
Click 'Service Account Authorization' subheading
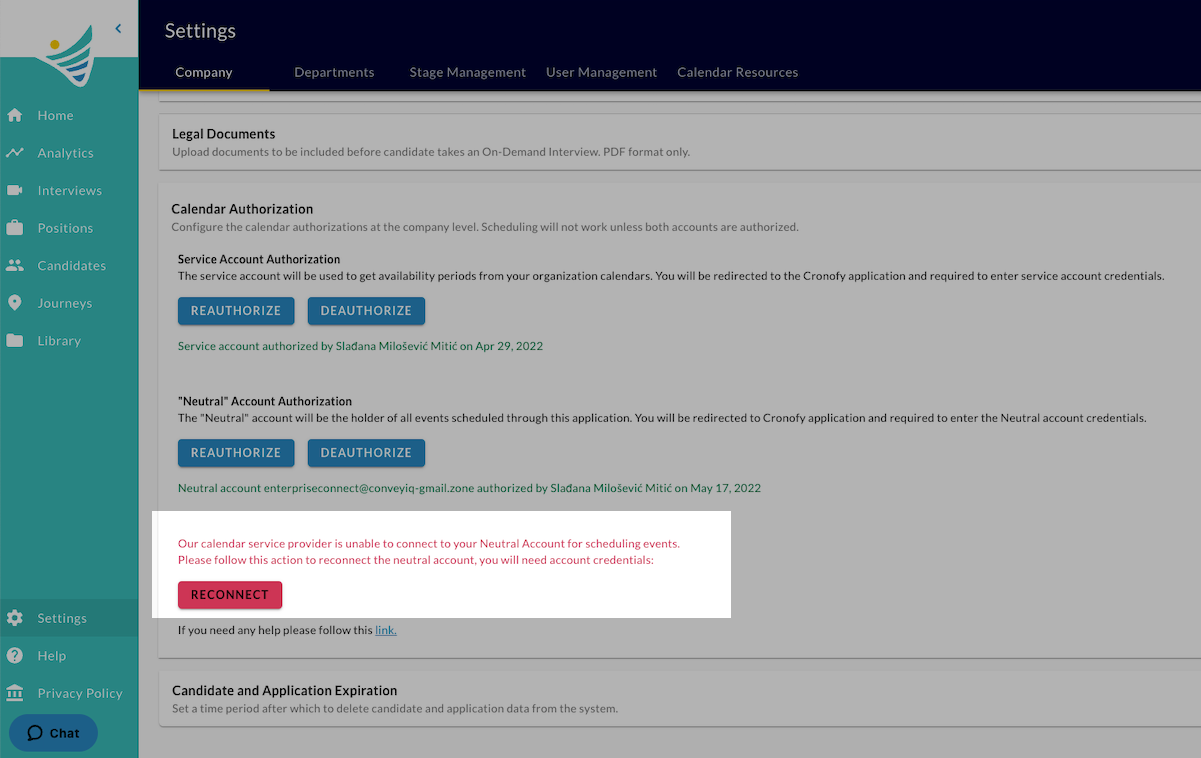[x=259, y=259]
